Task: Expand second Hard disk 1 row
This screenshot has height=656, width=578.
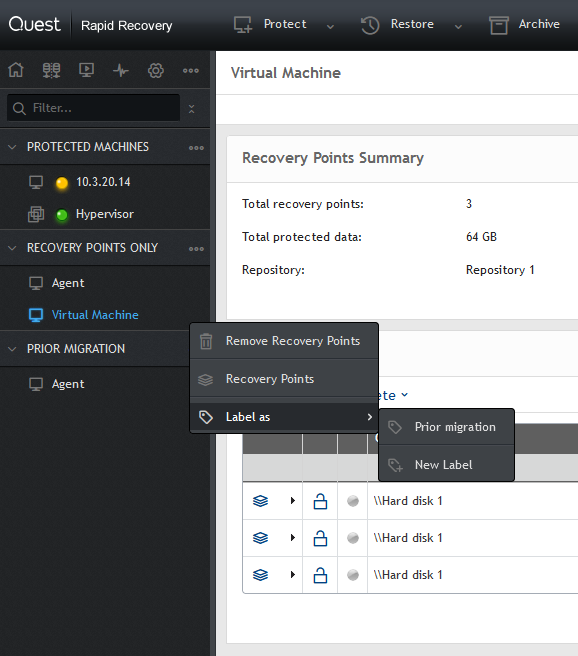Action: [x=293, y=537]
